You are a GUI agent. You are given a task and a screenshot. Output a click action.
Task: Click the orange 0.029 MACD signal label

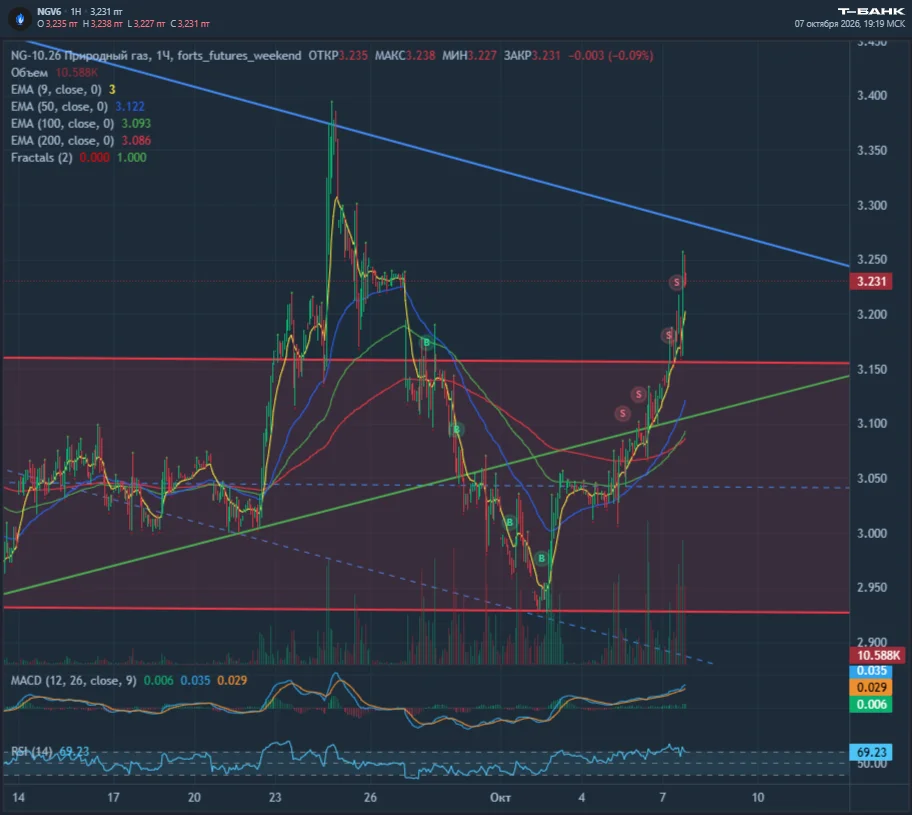coord(871,688)
